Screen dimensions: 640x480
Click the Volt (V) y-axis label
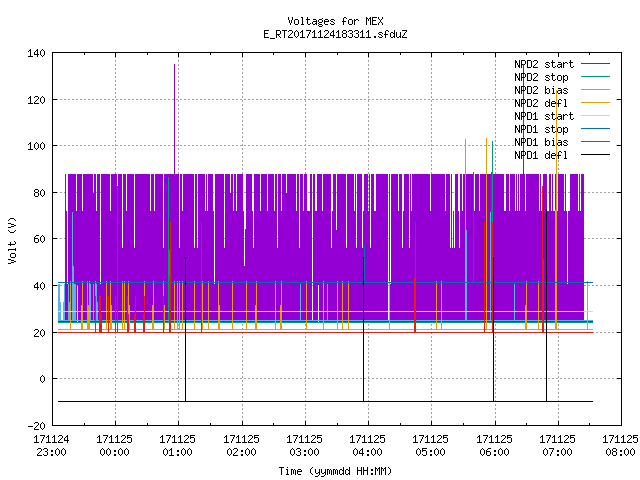(x=12, y=240)
